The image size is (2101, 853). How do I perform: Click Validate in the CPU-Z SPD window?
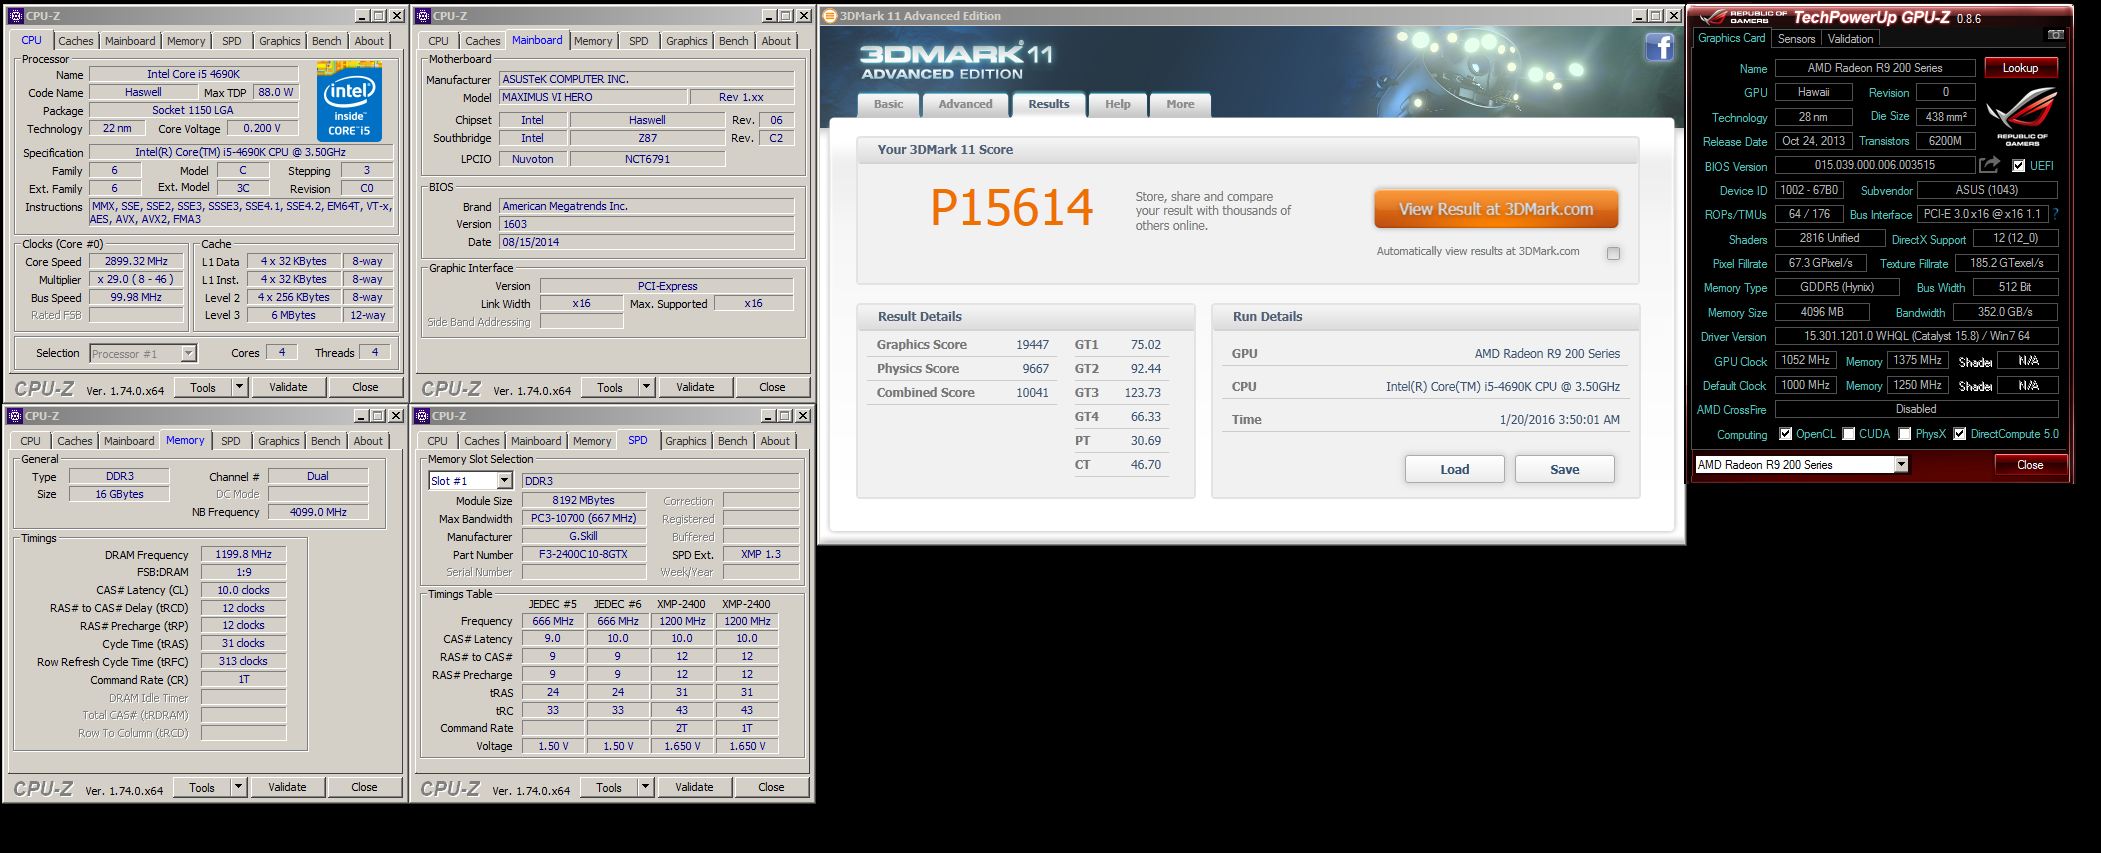click(x=694, y=787)
